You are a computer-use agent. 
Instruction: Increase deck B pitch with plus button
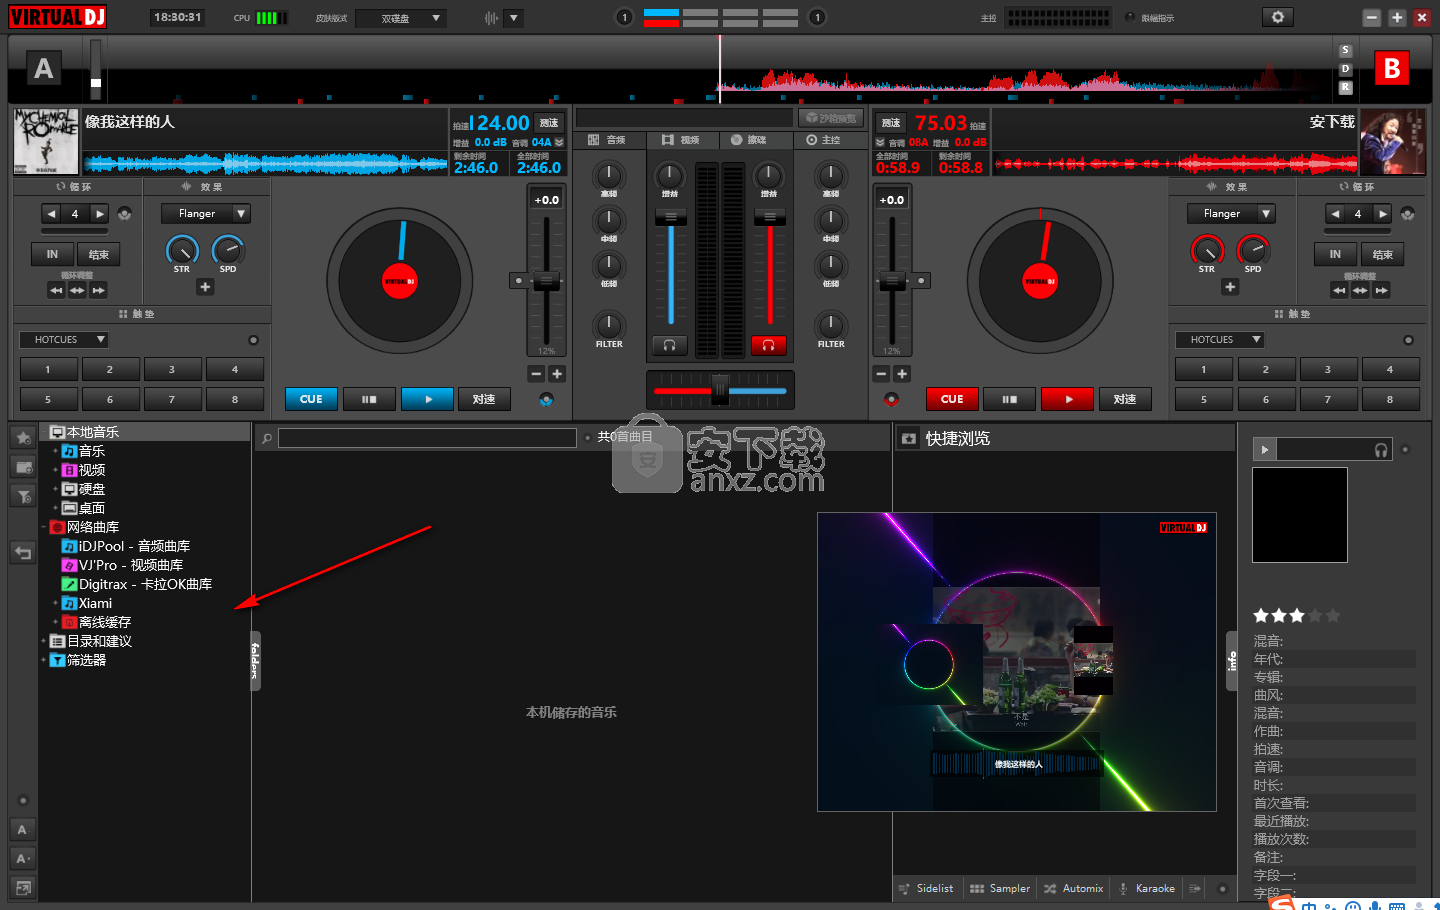click(902, 374)
